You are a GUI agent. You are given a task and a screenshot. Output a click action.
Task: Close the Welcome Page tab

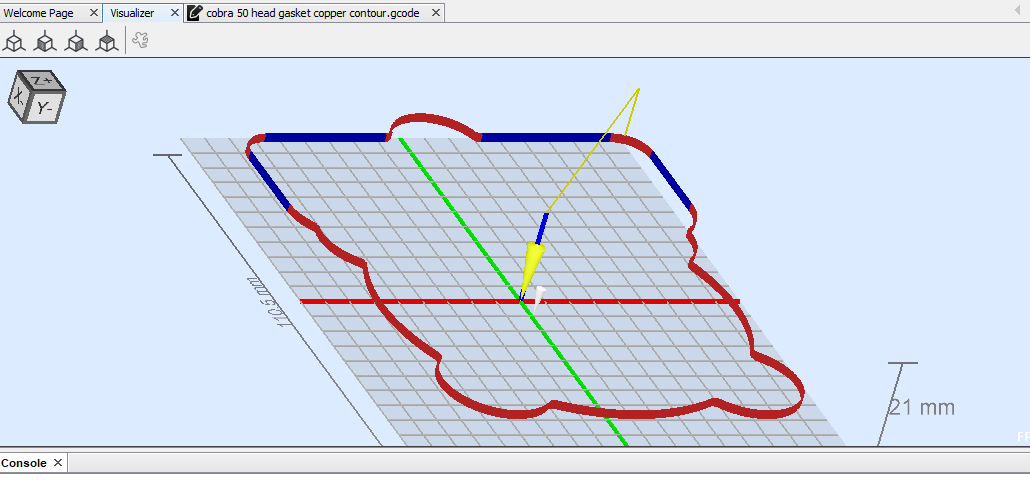click(94, 13)
